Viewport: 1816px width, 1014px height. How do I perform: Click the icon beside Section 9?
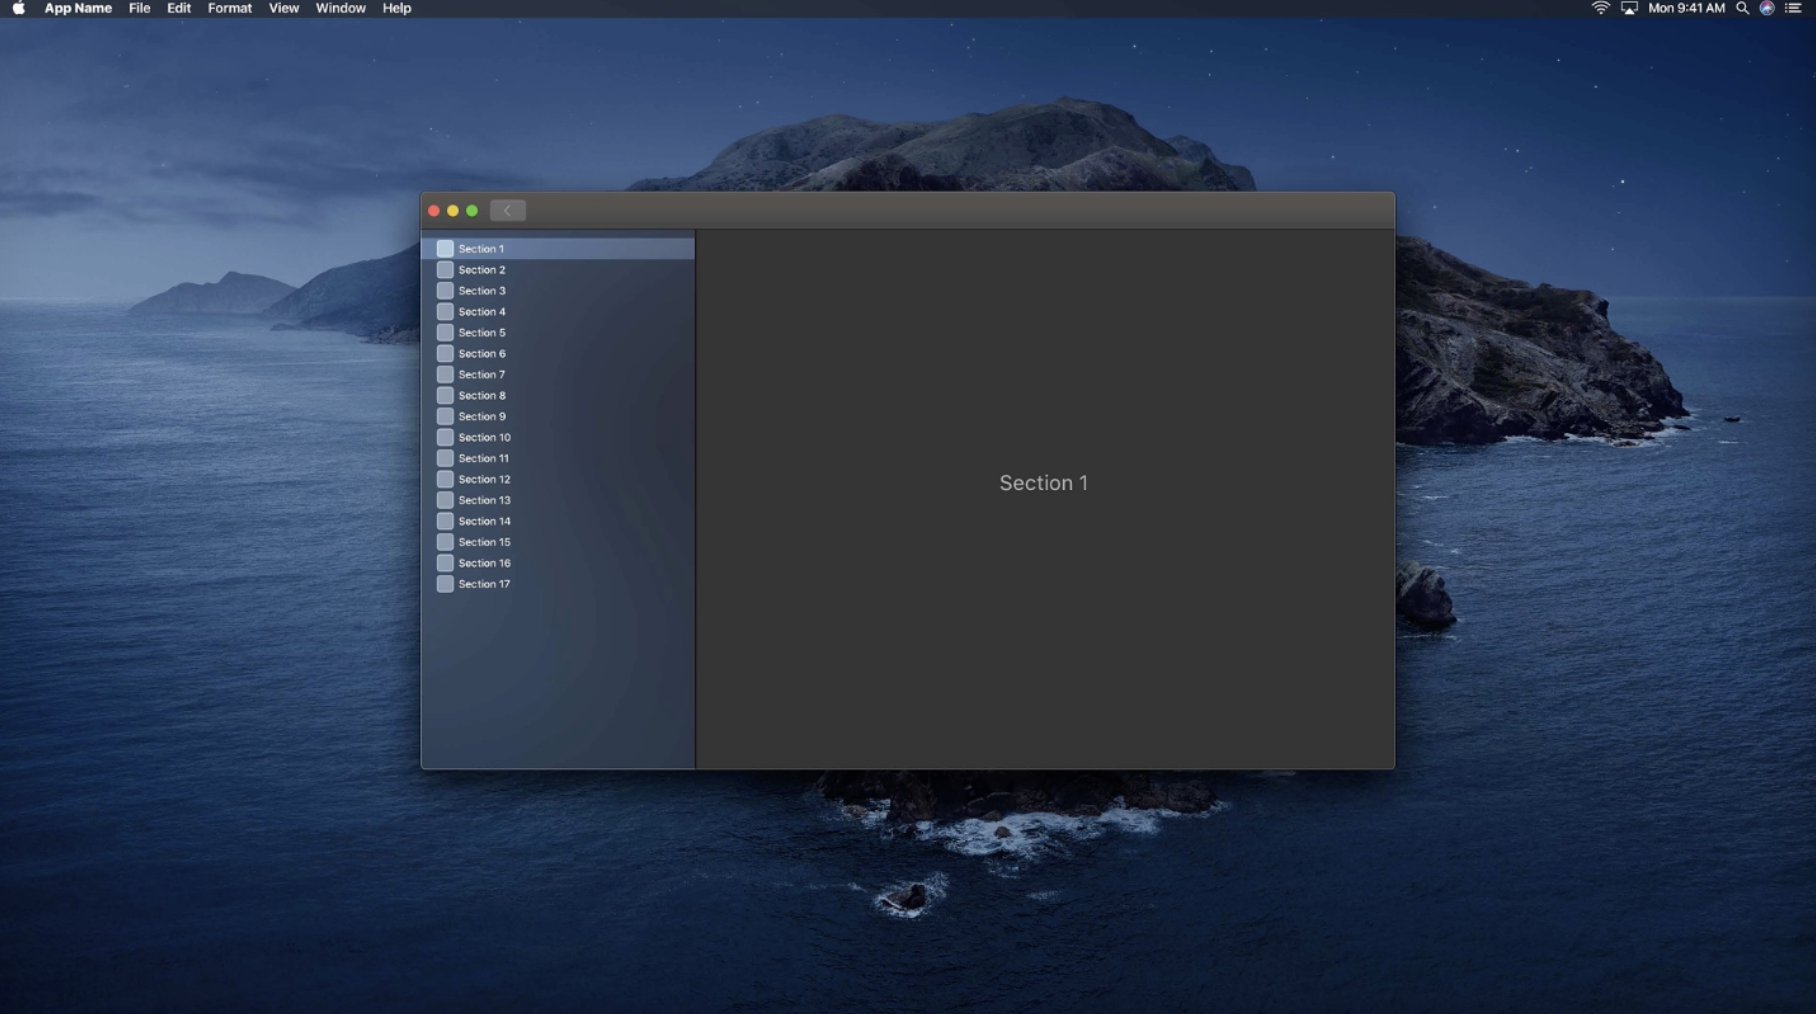[x=445, y=416]
